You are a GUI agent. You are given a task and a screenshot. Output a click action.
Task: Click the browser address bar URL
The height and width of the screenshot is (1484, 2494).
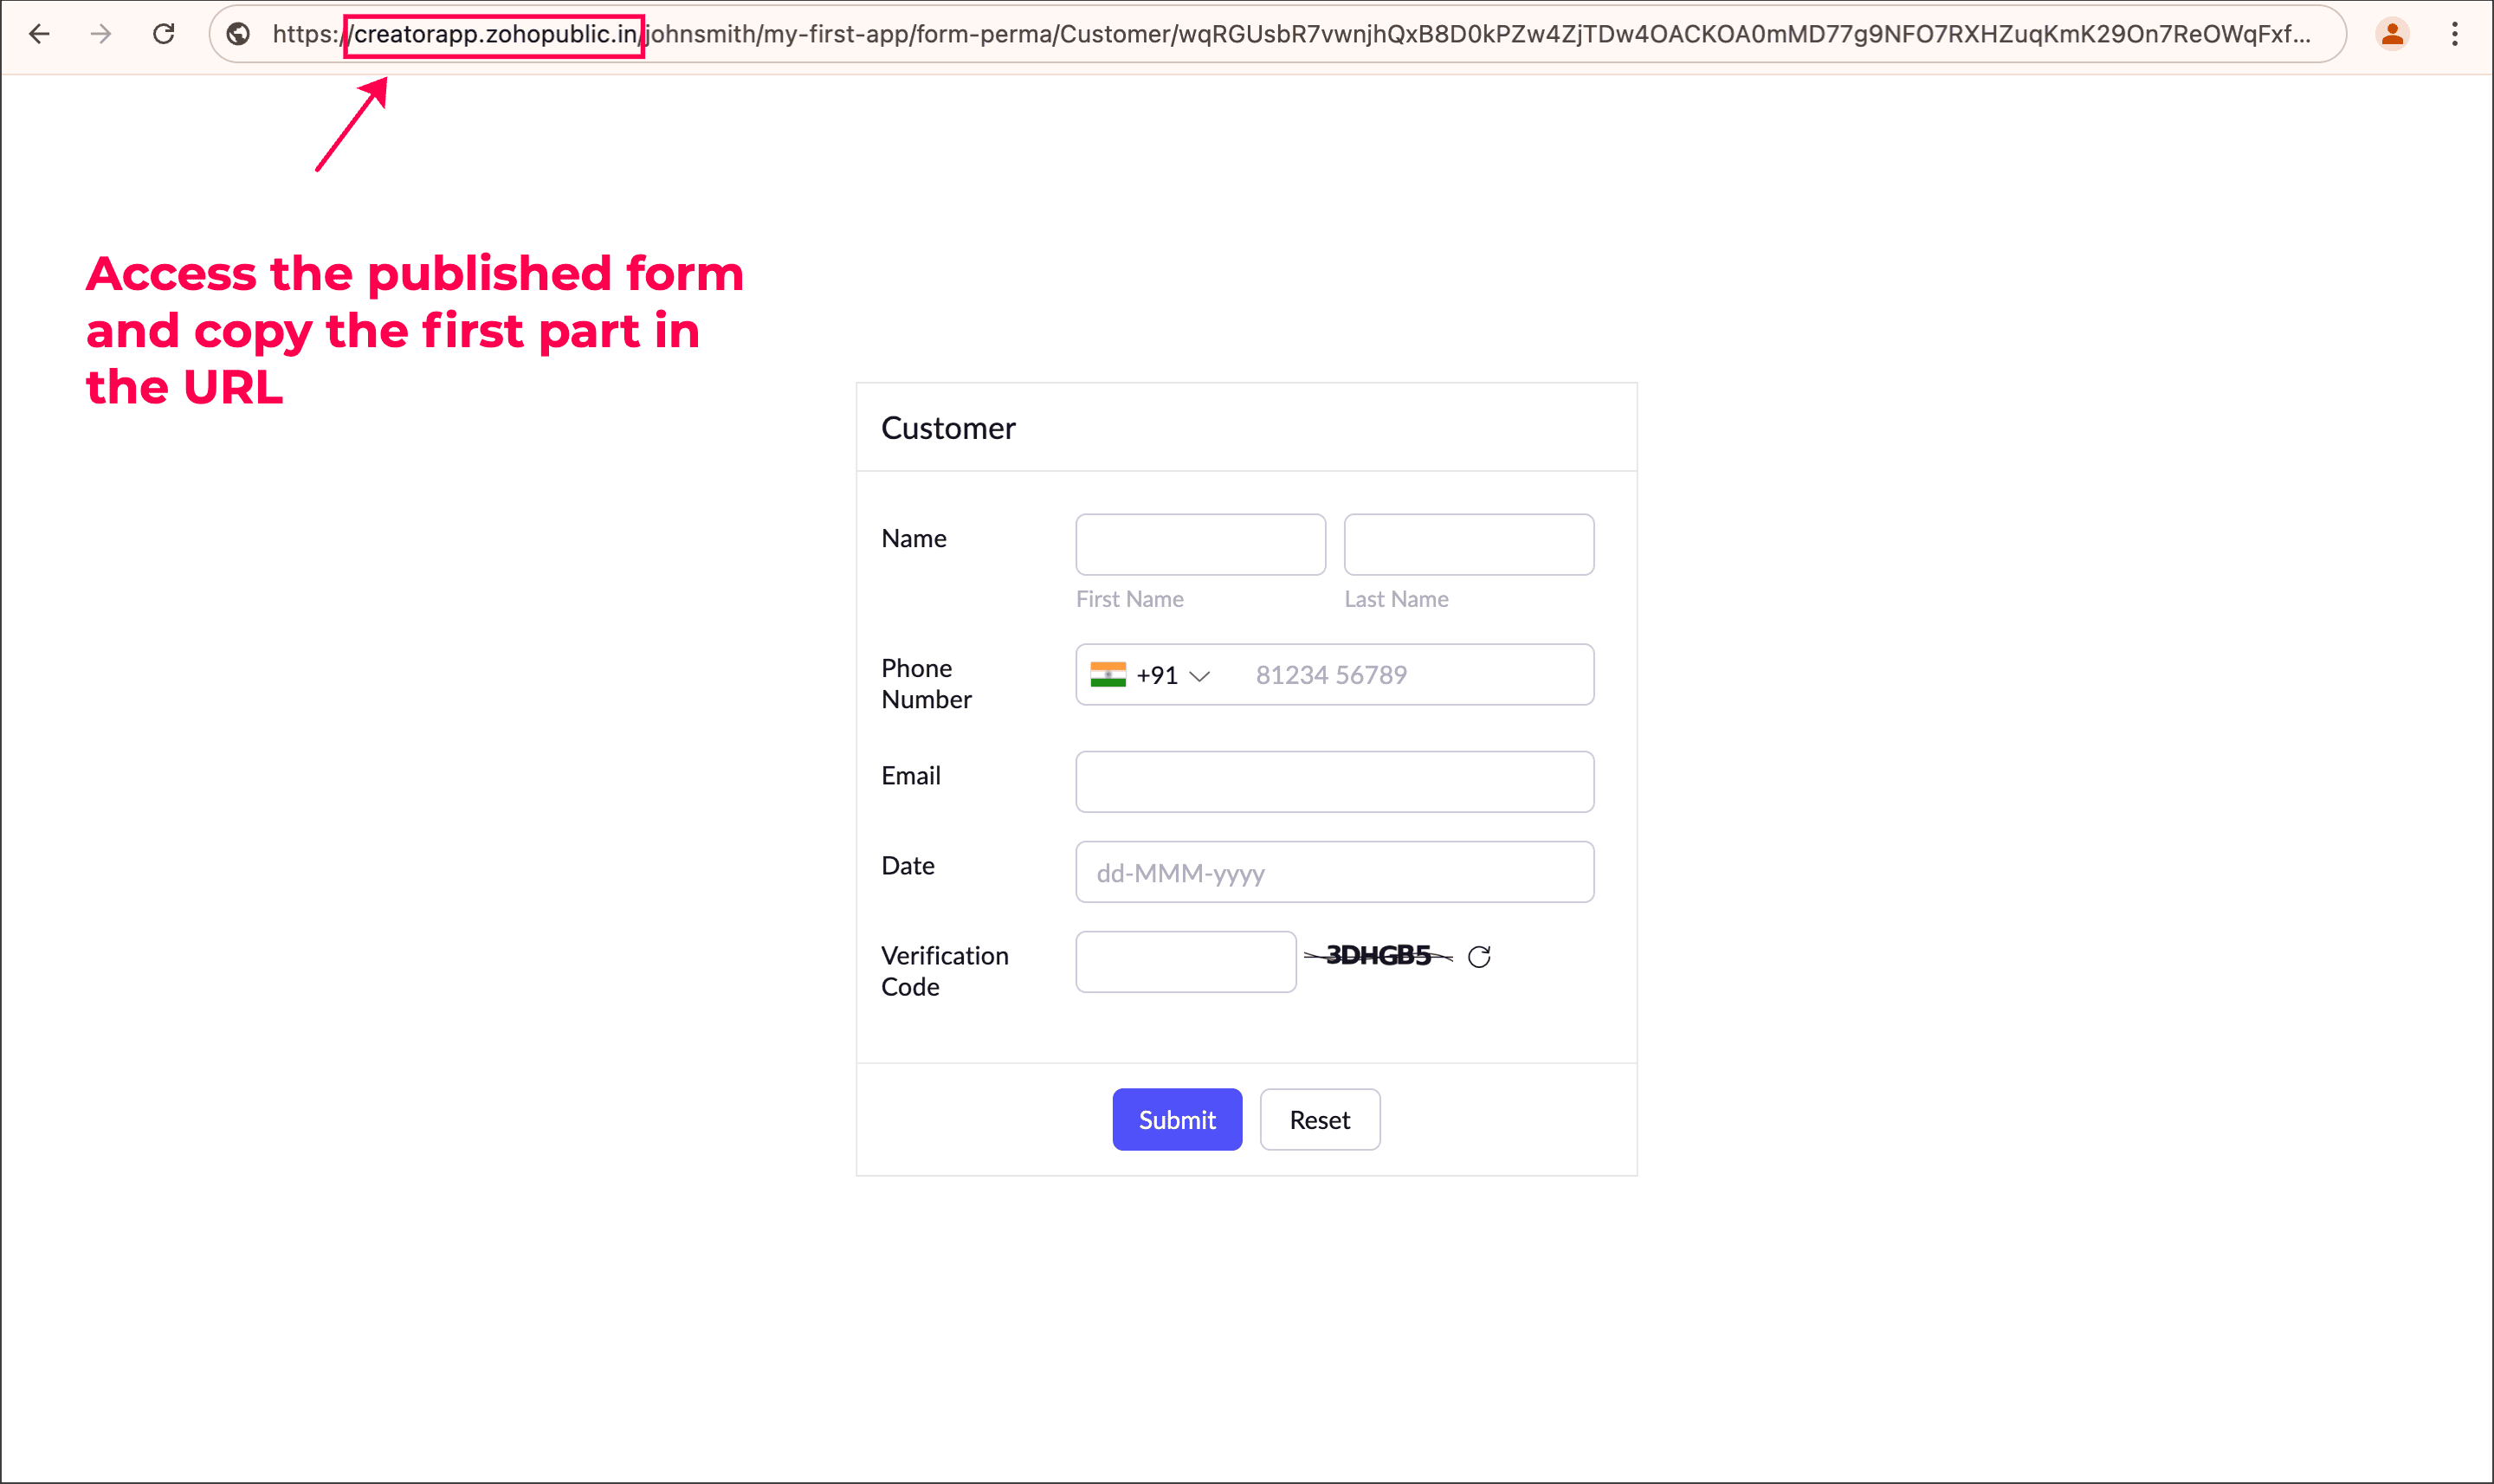coord(1290,34)
